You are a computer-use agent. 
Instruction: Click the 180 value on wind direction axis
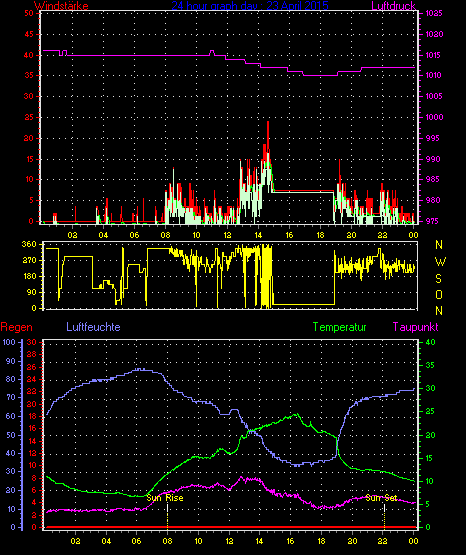(29, 276)
